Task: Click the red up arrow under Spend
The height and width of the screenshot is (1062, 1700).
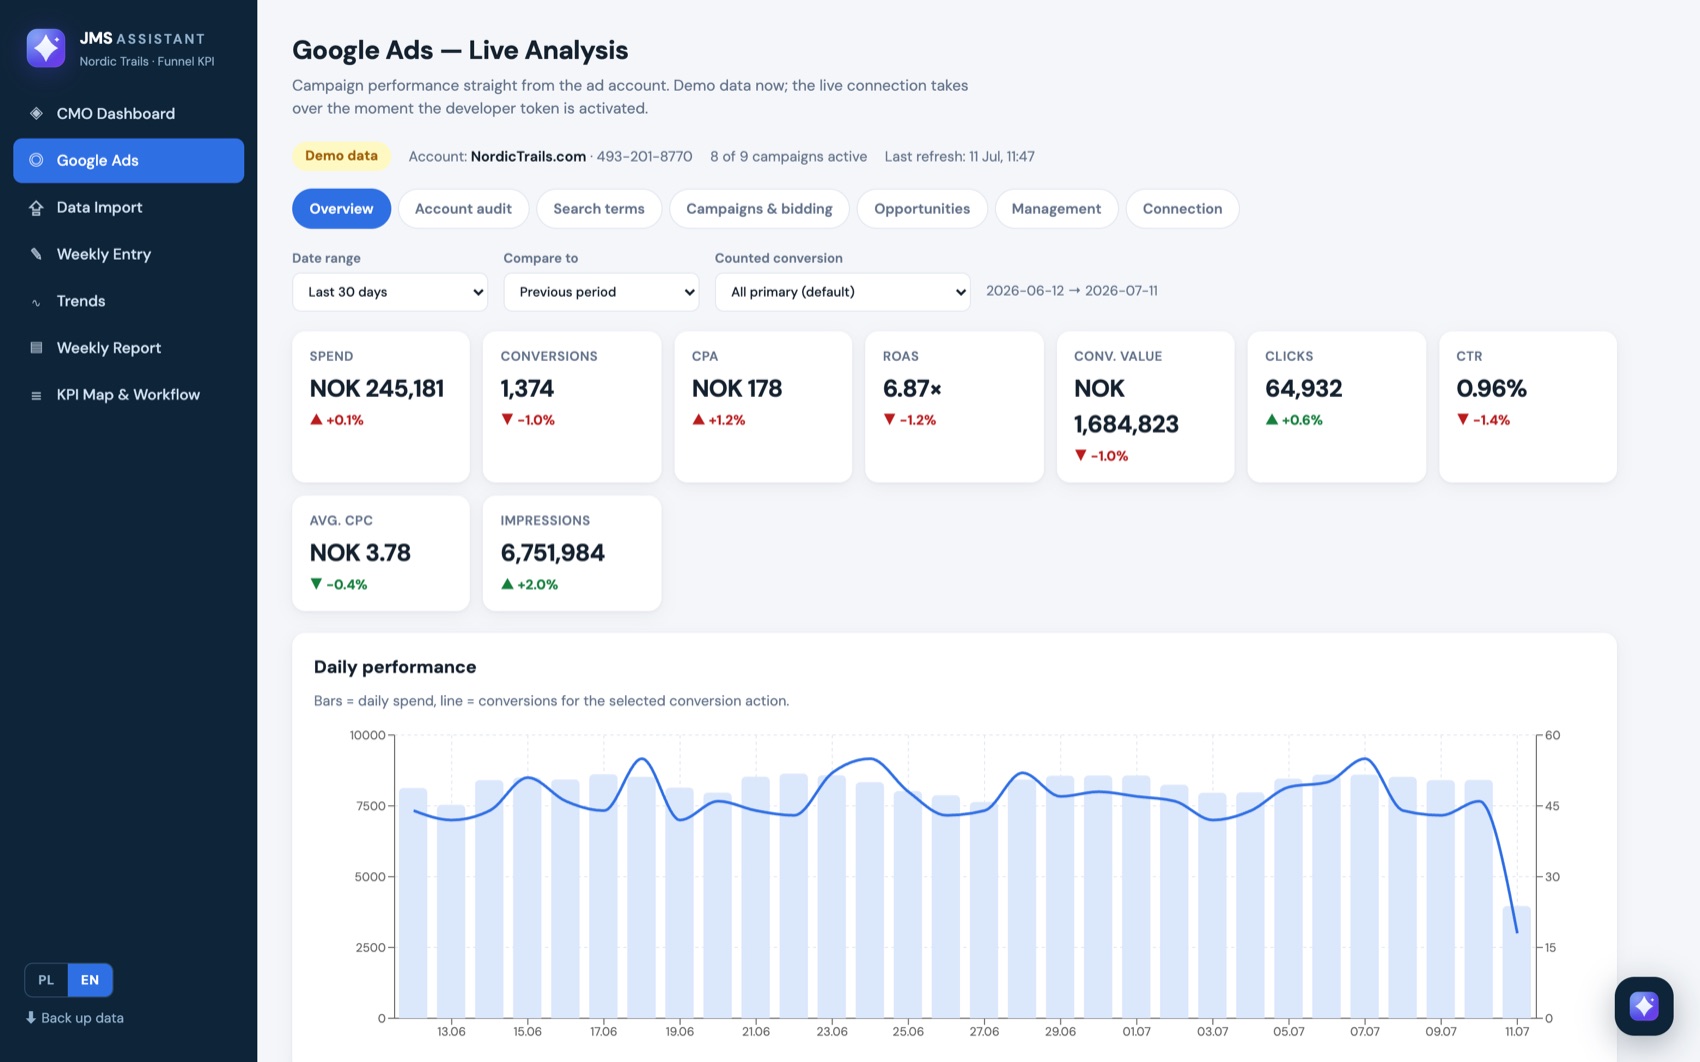Action: click(316, 420)
